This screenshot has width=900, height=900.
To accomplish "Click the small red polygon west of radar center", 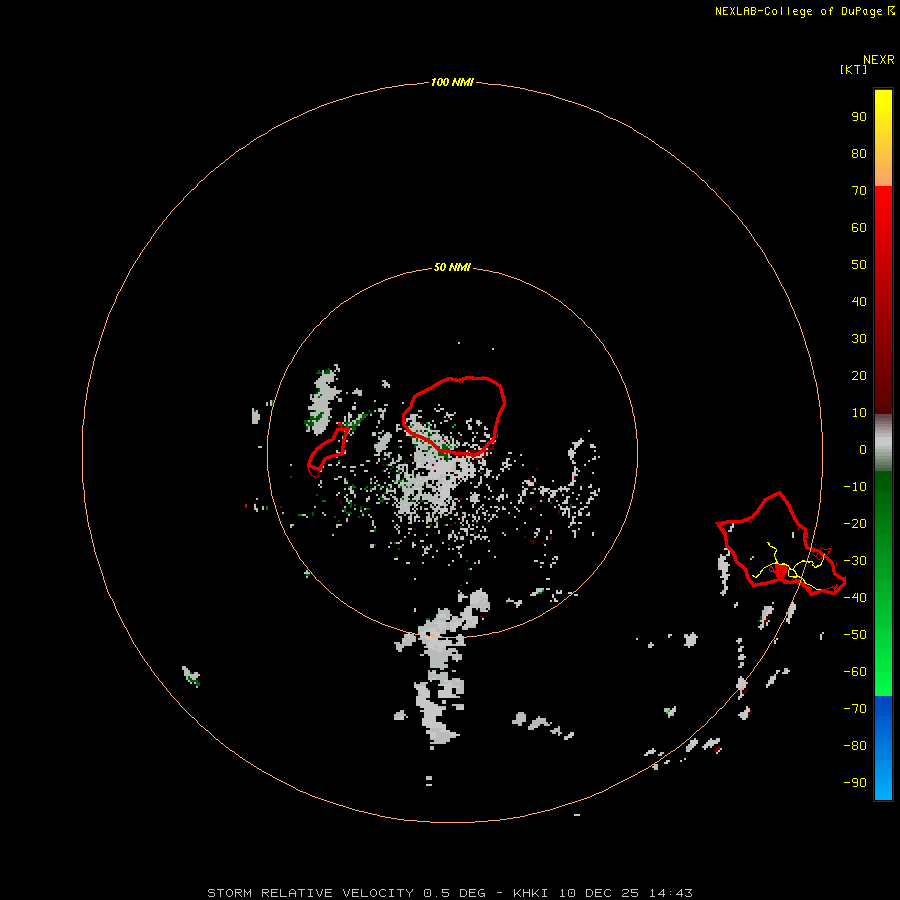I will point(328,452).
